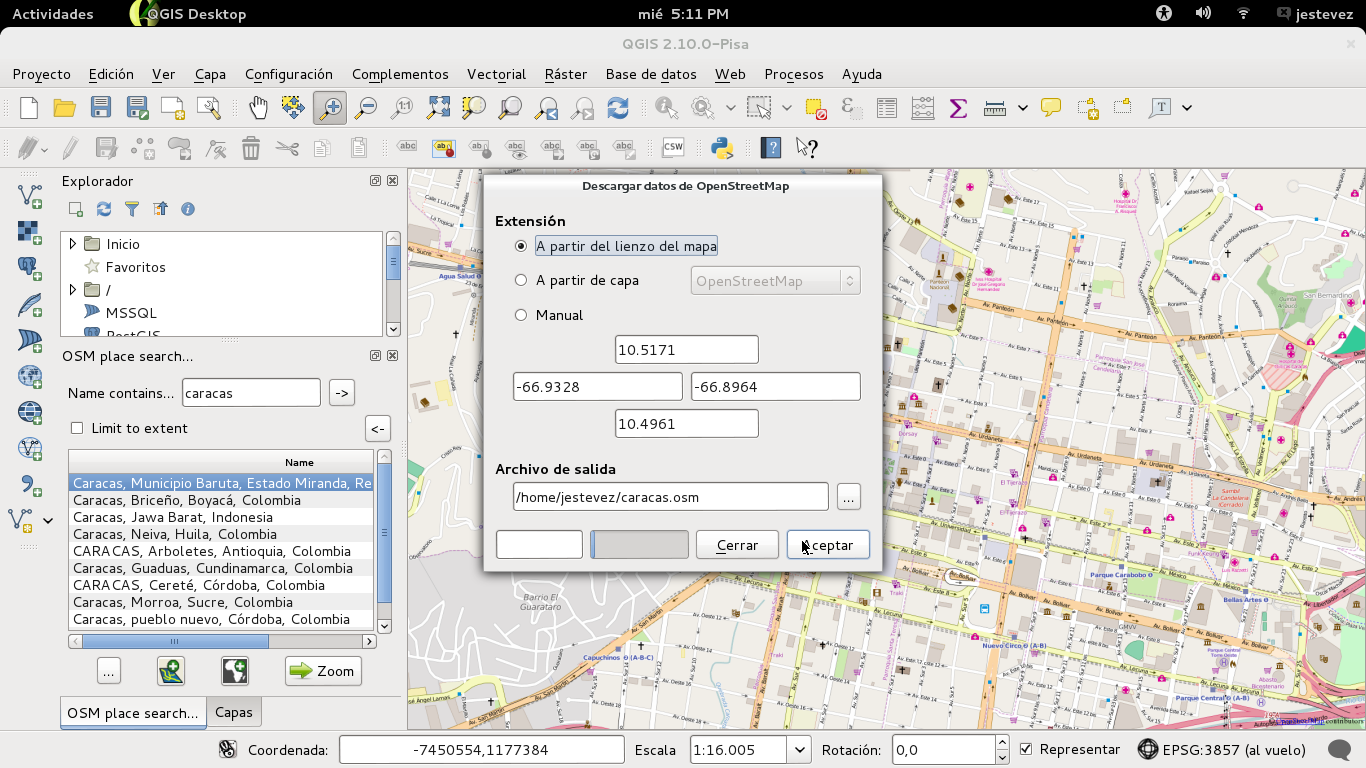Select the Pan map hand tool
This screenshot has height=768, width=1366.
[x=258, y=108]
